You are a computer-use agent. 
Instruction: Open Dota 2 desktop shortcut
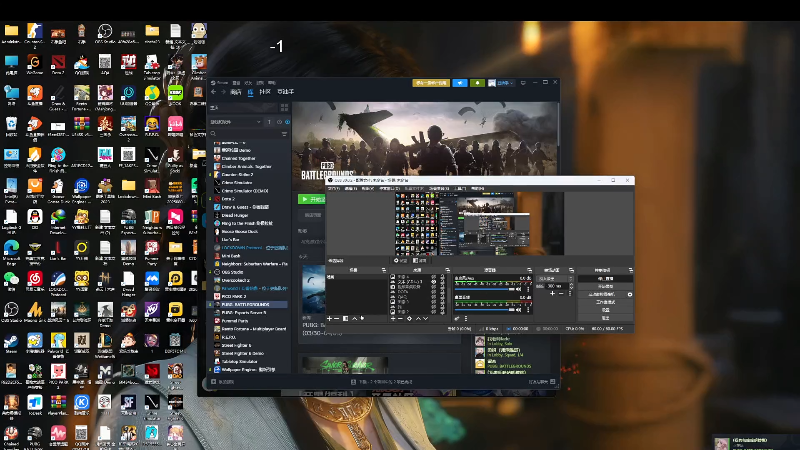pos(58,64)
